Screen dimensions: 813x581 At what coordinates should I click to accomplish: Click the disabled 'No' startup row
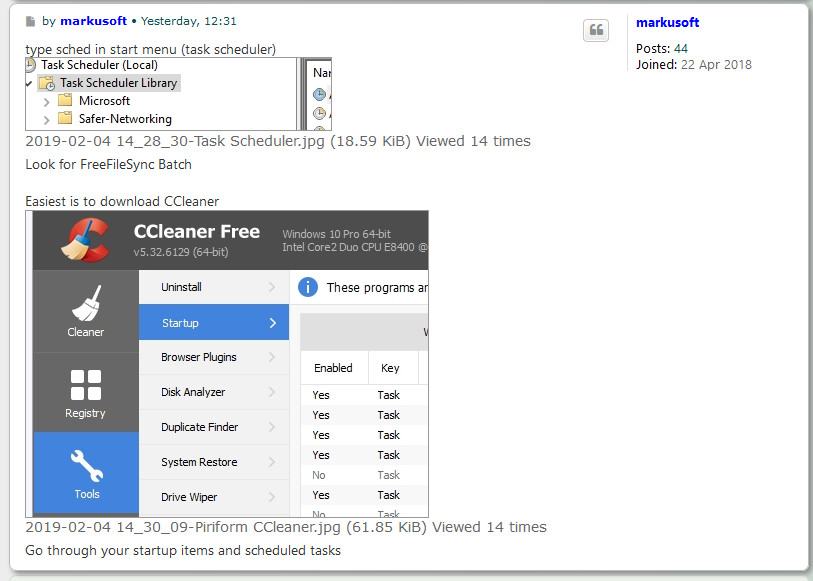pyautogui.click(x=365, y=475)
